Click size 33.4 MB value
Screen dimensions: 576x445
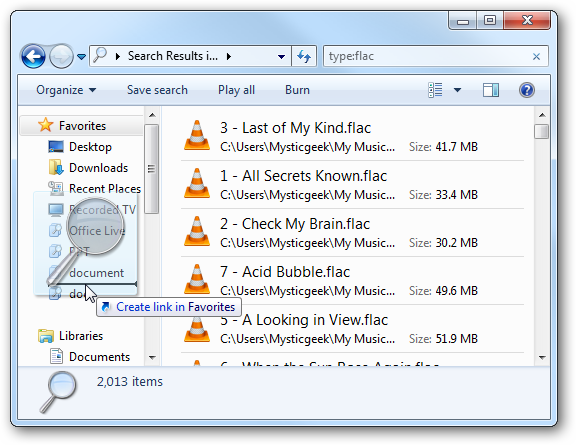pos(456,195)
